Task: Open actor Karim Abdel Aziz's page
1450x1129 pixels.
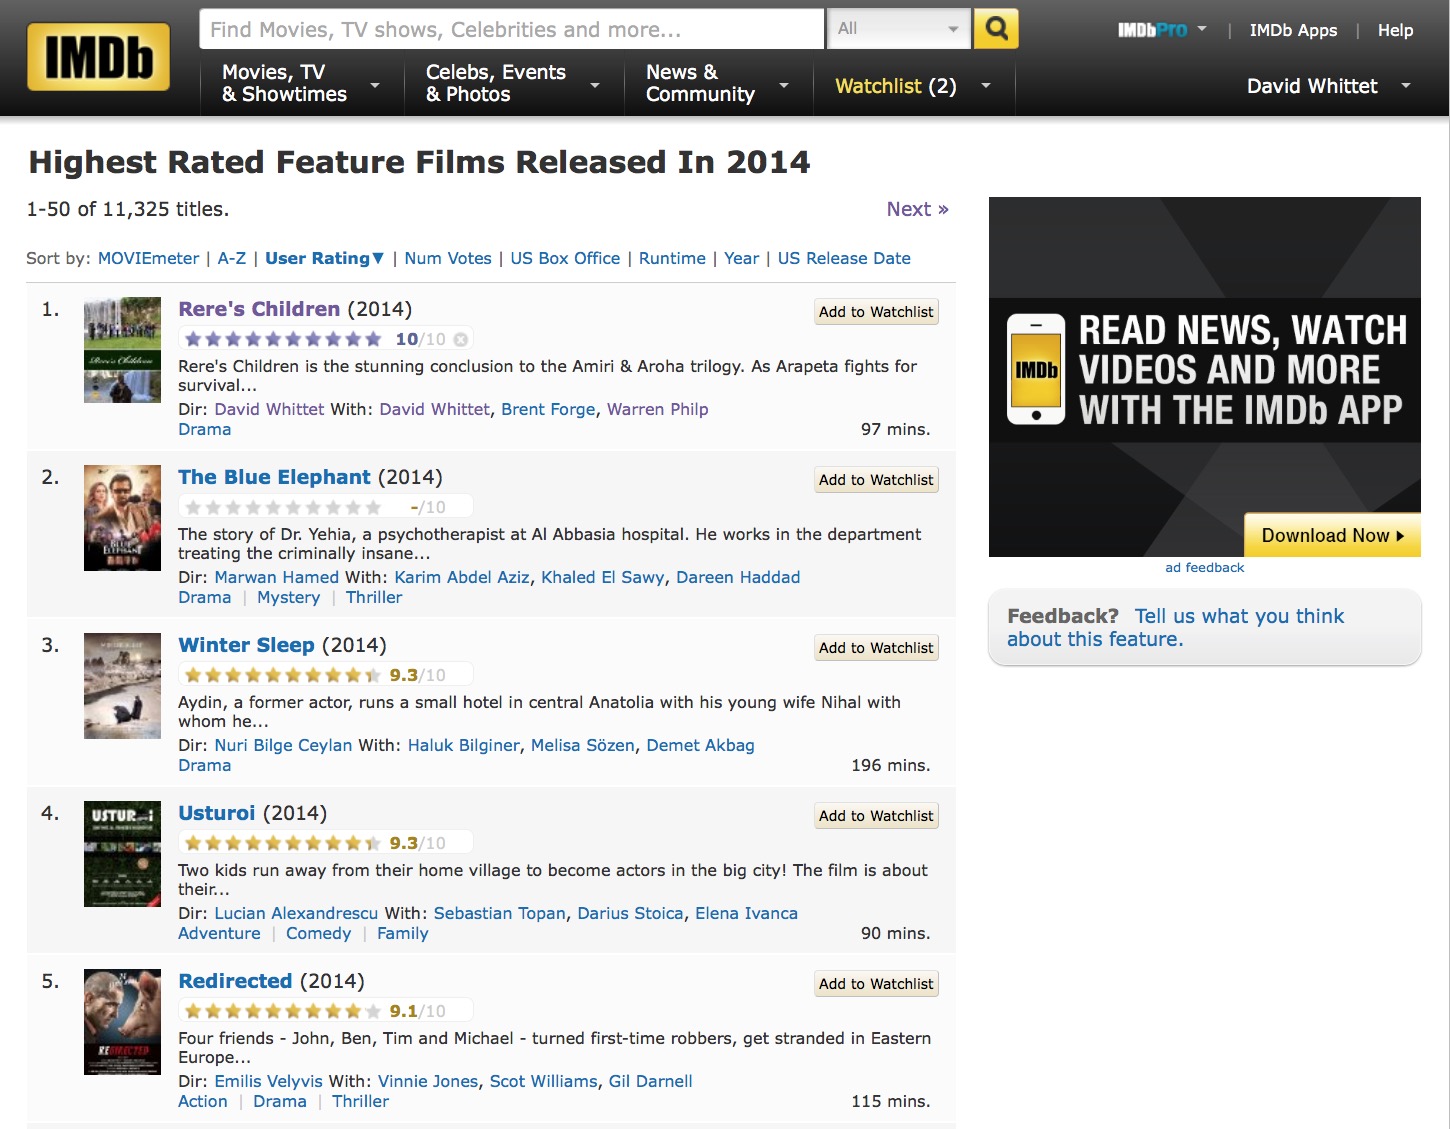Action: [462, 577]
